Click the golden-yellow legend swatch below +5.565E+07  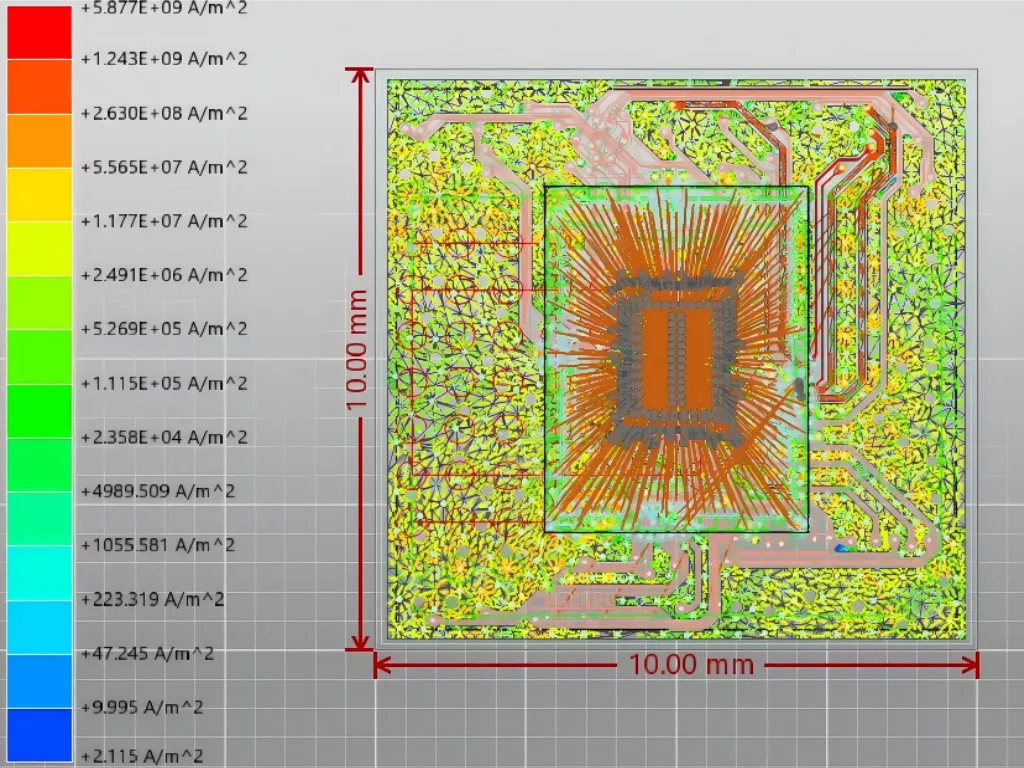(39, 195)
